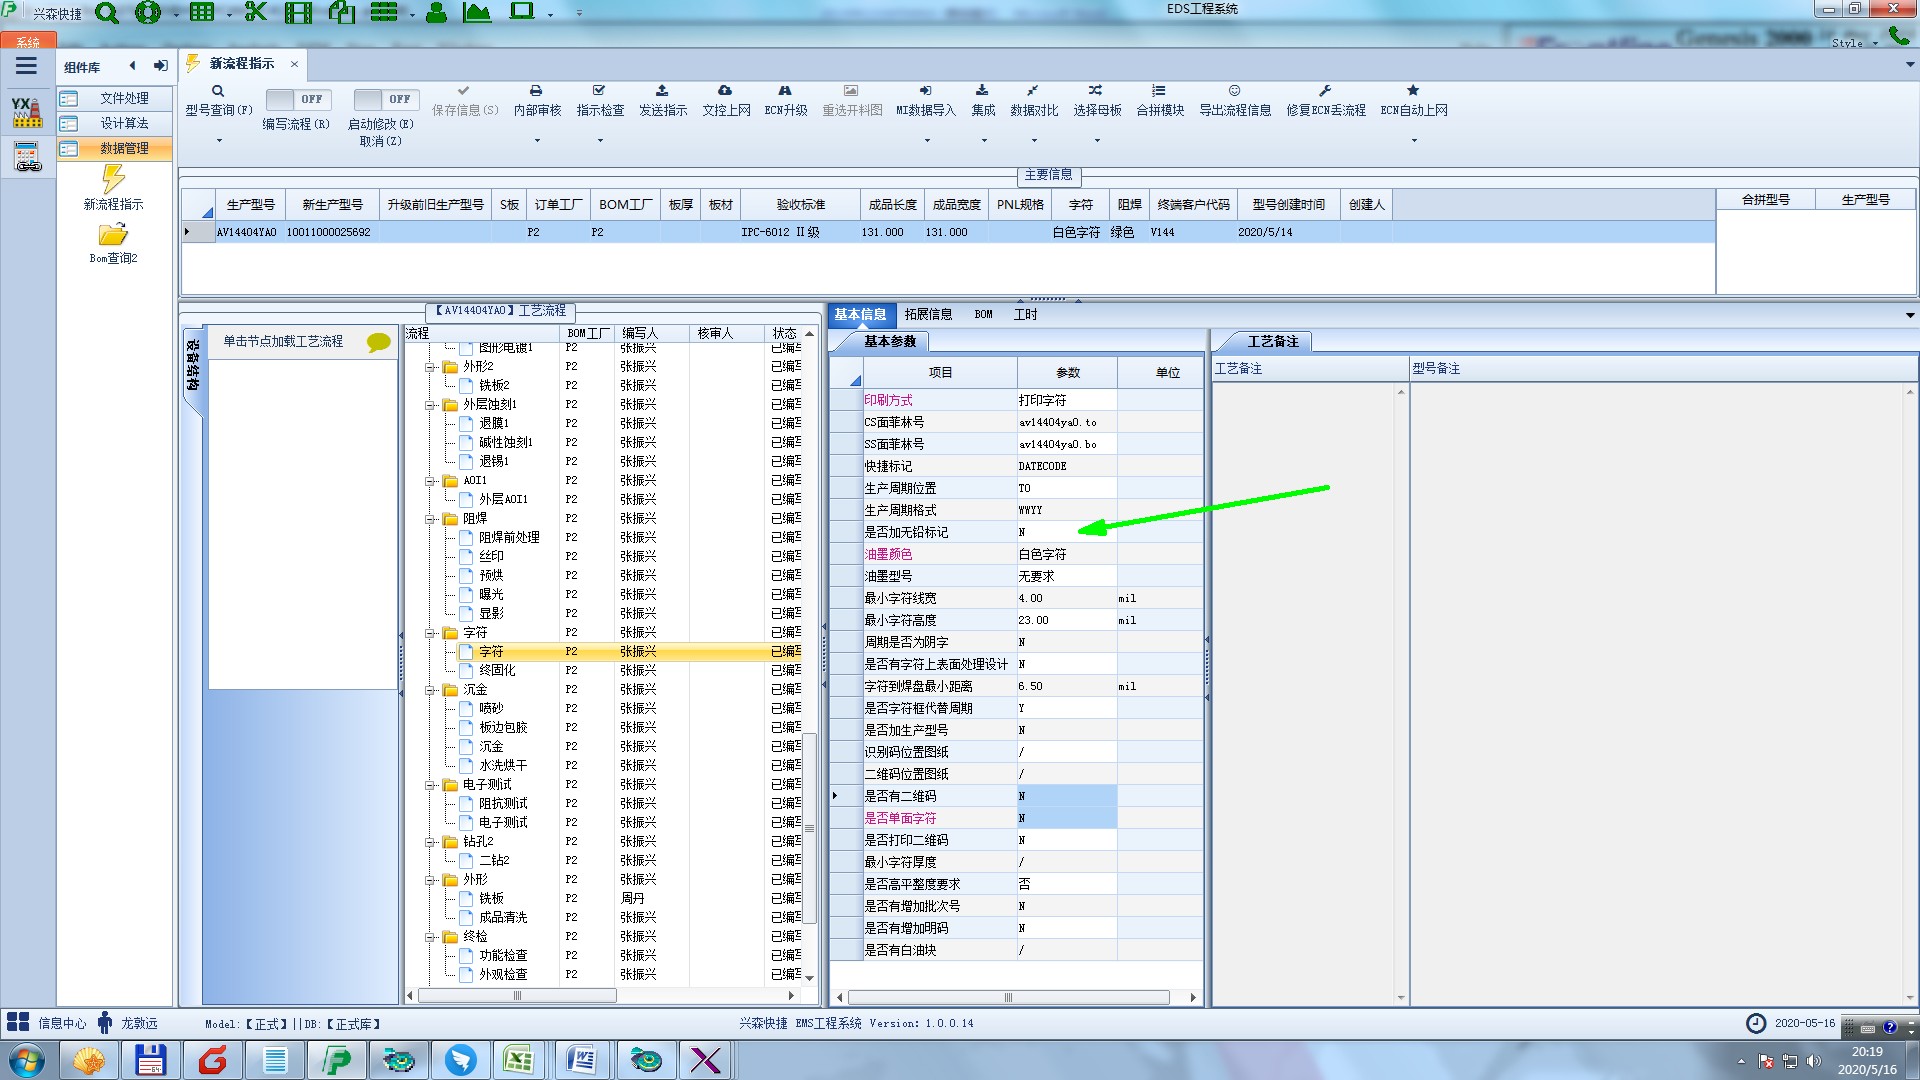Switch to the 工时 tab
This screenshot has height=1080, width=1920.
coord(1025,314)
